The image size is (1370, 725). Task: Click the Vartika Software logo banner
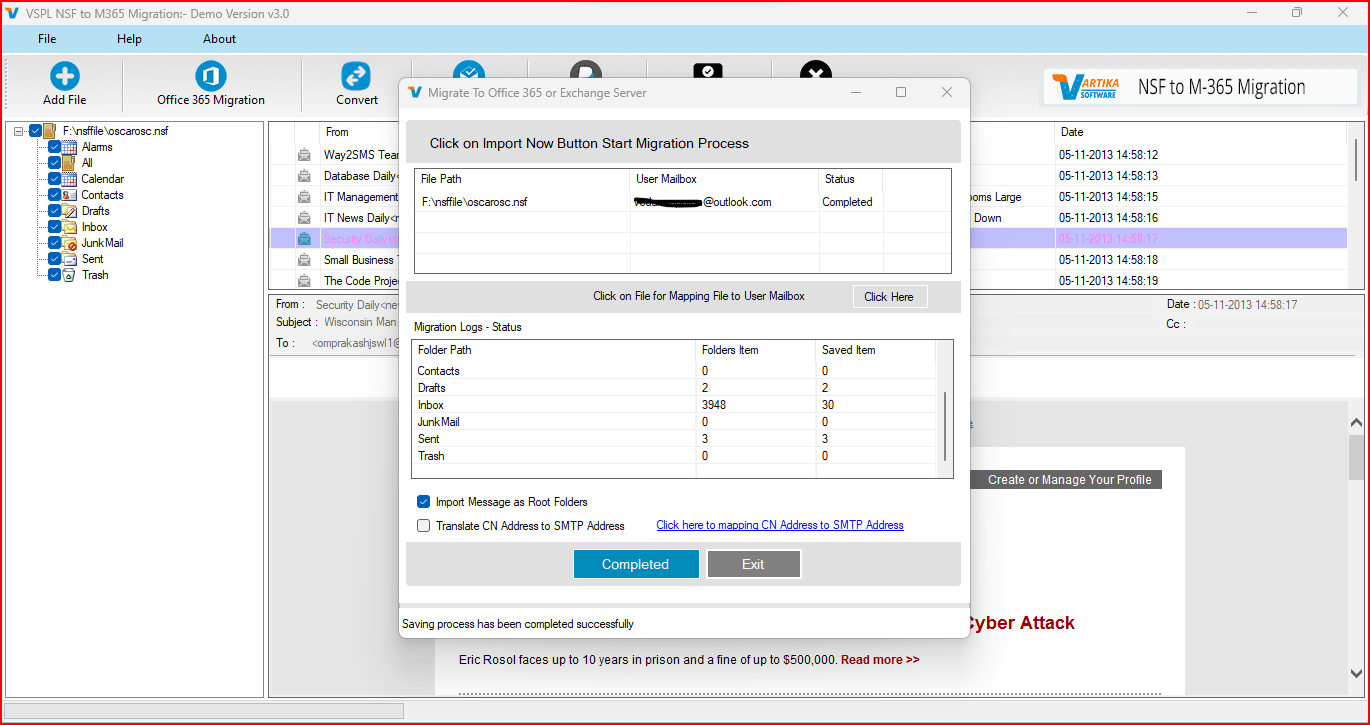coord(1200,87)
